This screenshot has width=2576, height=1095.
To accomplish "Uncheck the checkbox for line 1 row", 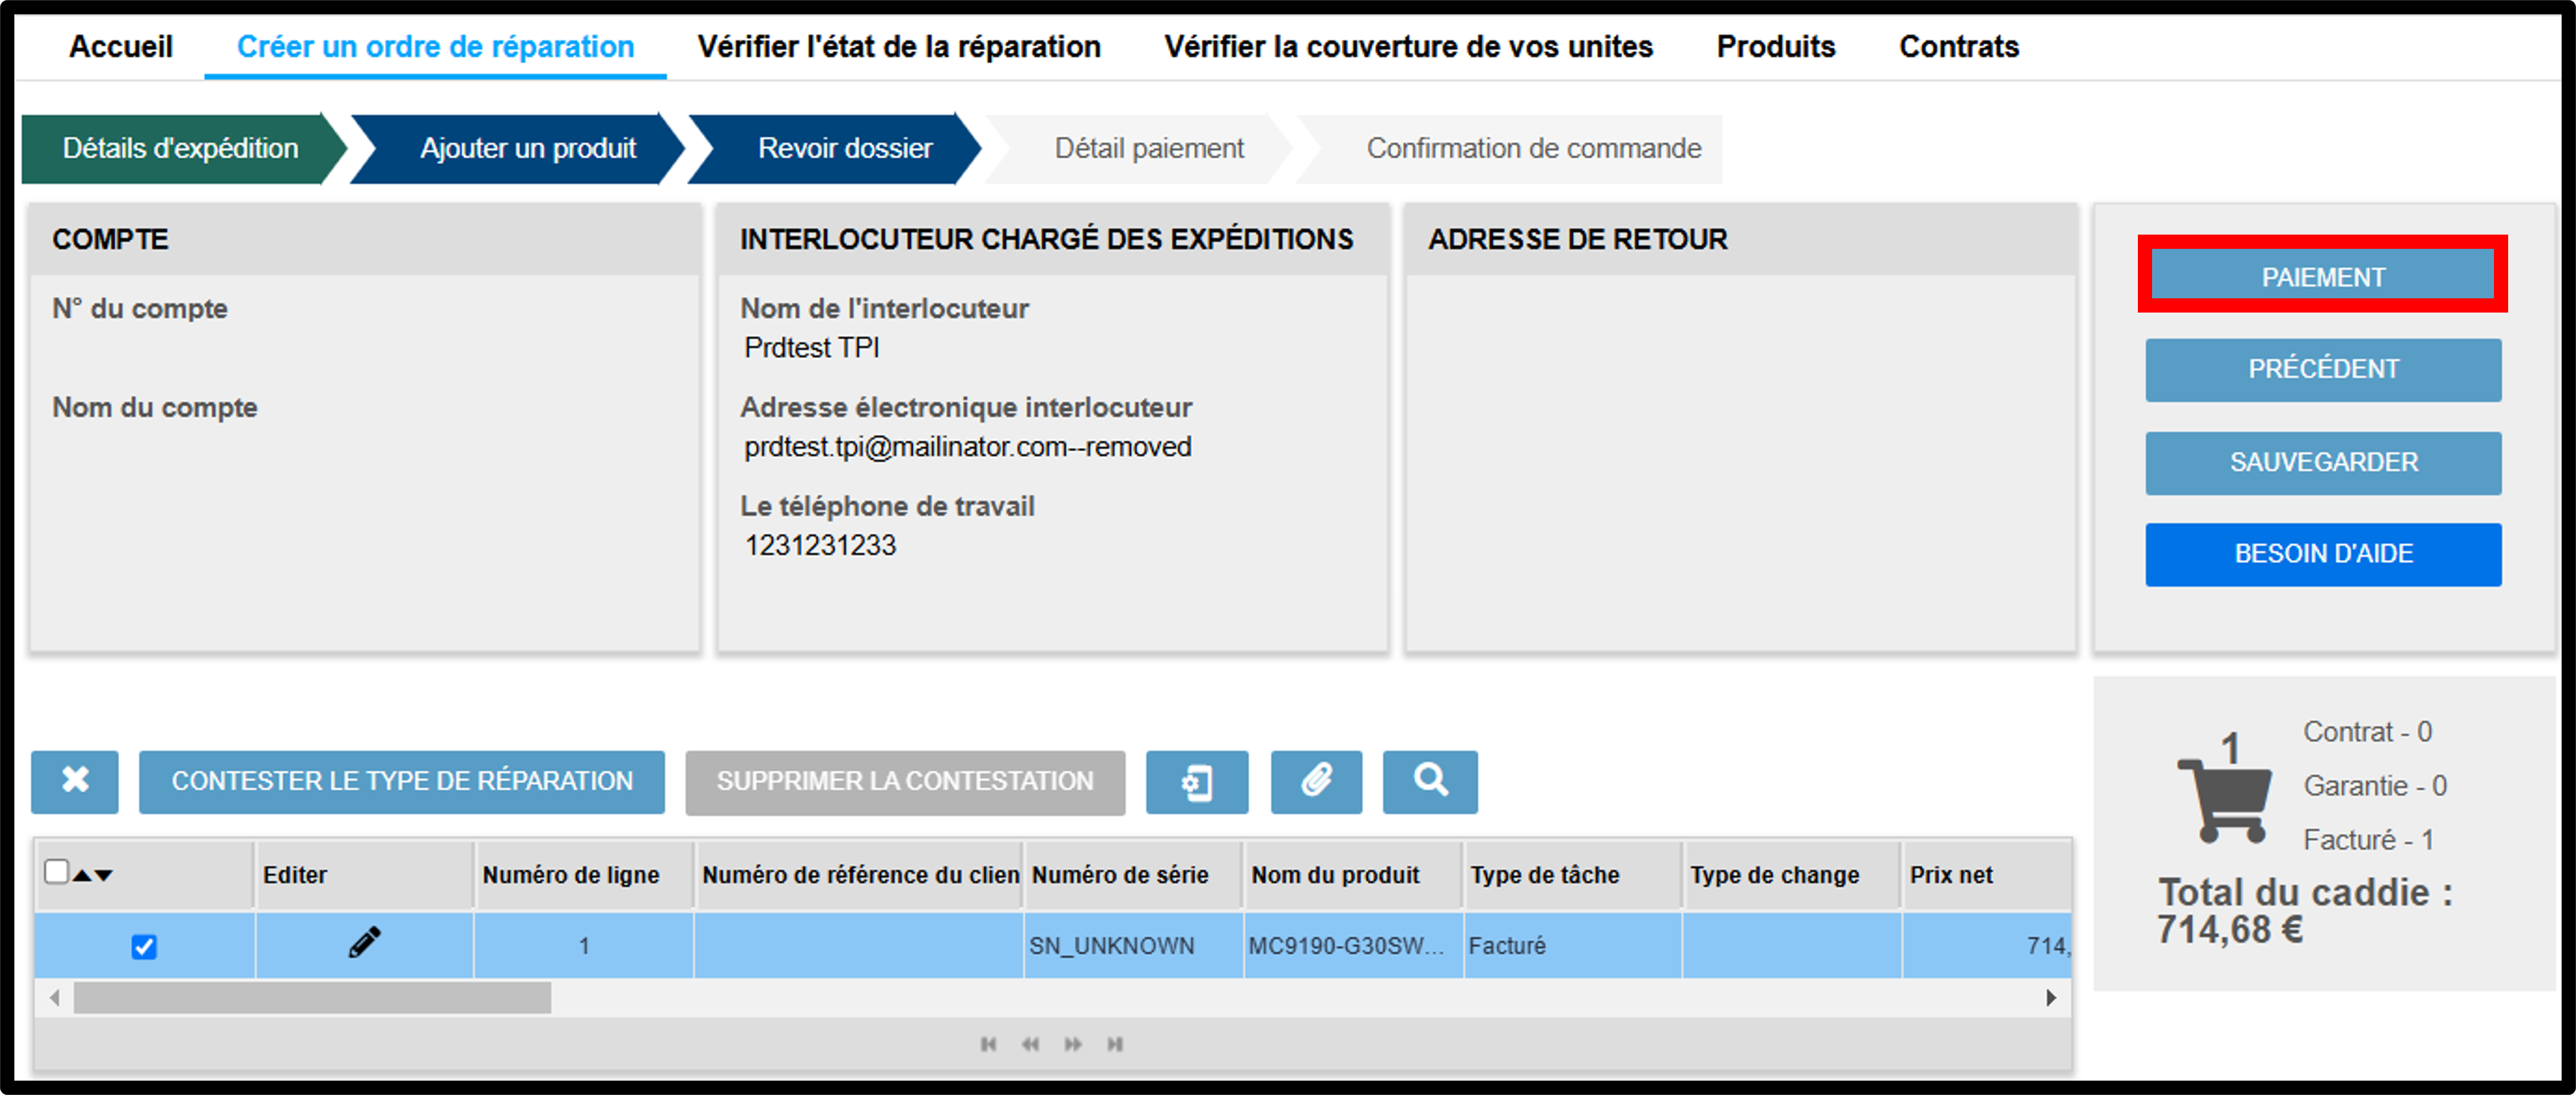I will pos(144,946).
